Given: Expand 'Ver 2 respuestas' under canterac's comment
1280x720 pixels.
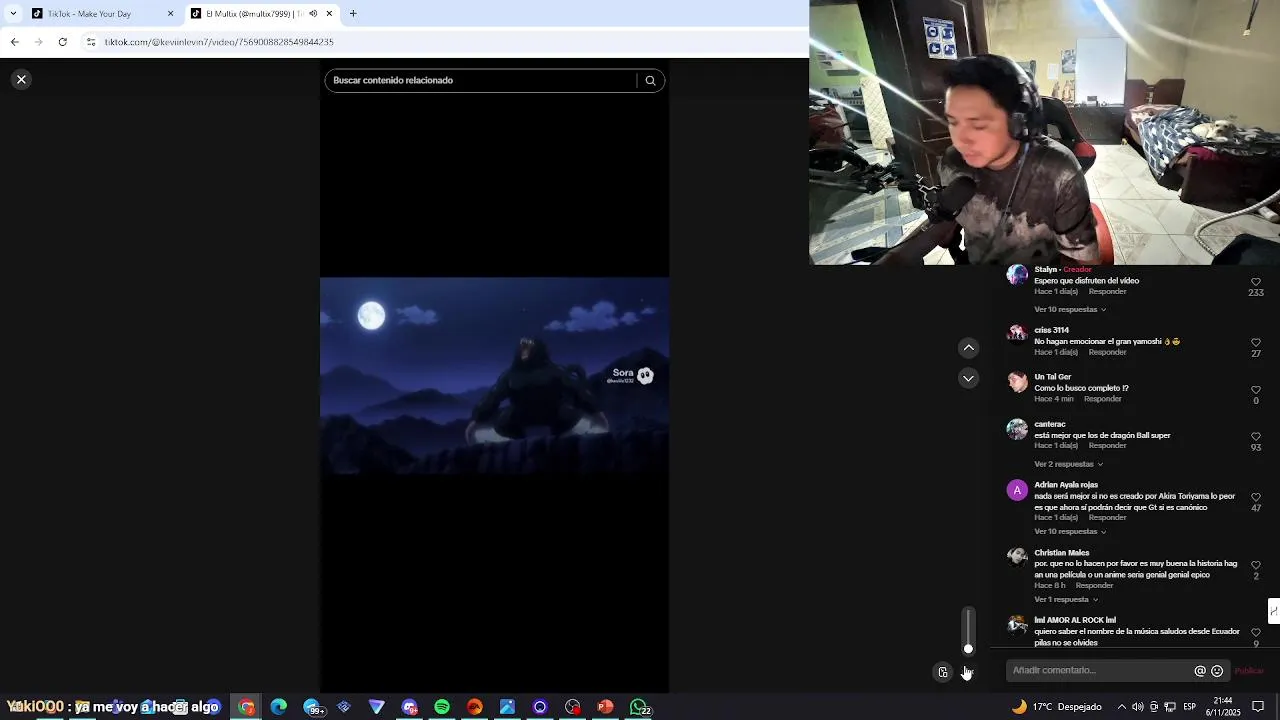Looking at the screenshot, I should [x=1068, y=464].
